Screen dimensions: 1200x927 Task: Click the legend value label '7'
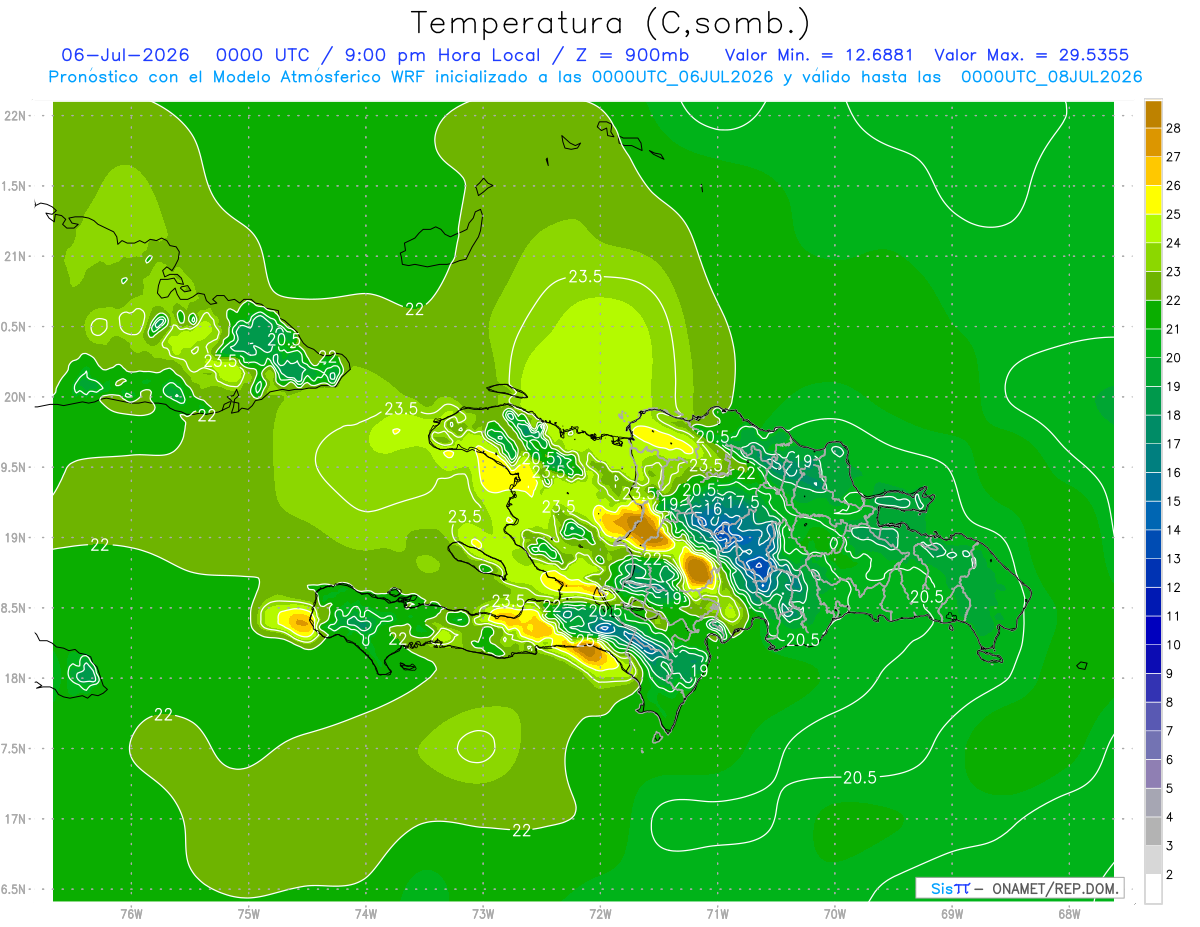point(1170,731)
